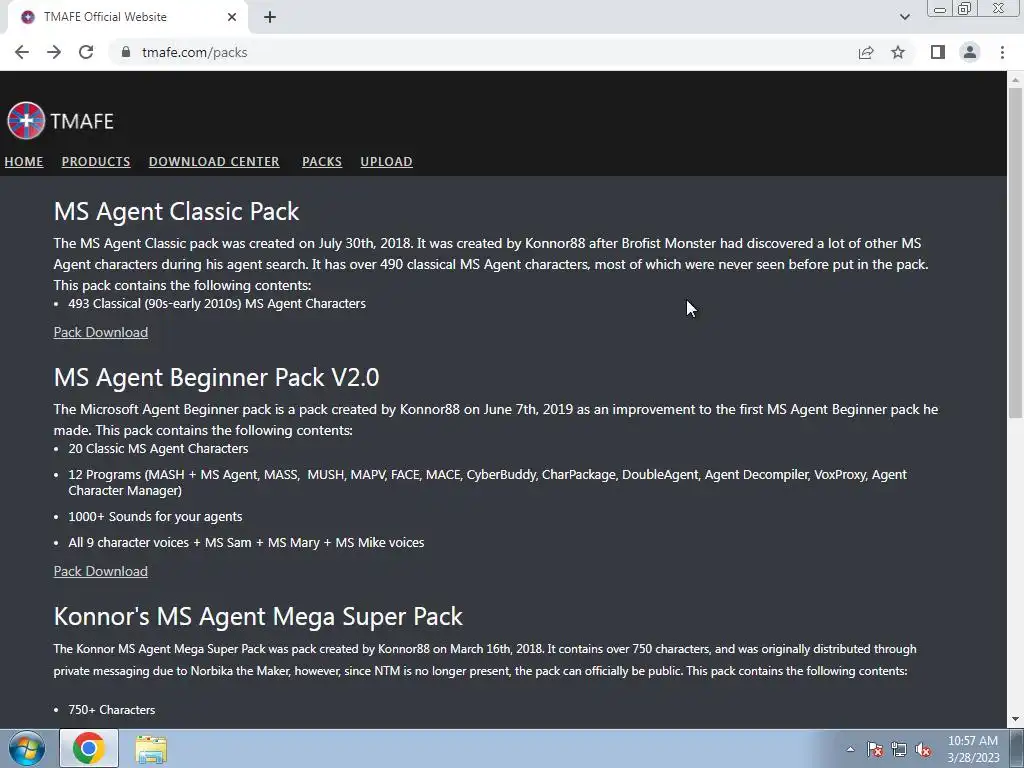Screen dimensions: 1024x768
Task: Open the Action Center flag icon
Action: (875, 749)
